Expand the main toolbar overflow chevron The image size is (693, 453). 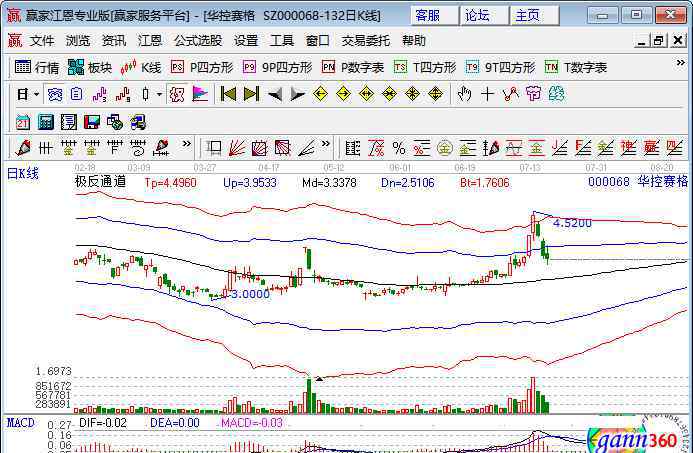(x=681, y=63)
